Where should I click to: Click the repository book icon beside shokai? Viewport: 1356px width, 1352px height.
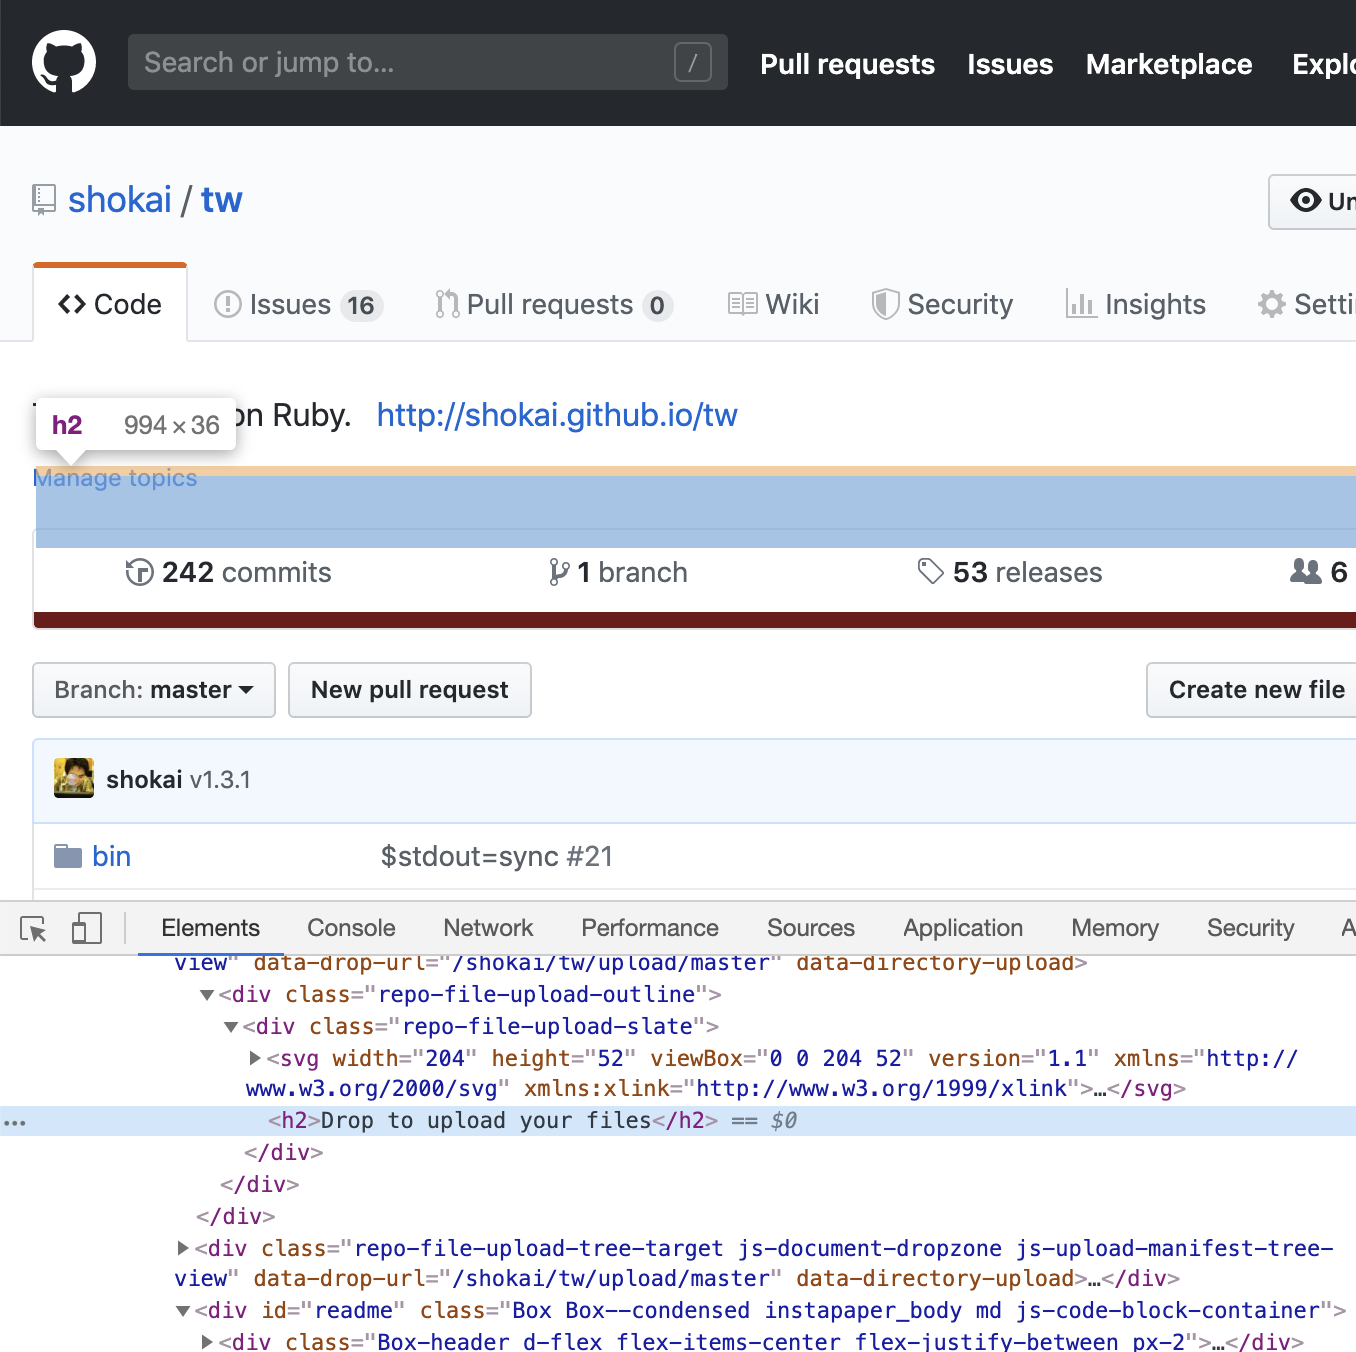pyautogui.click(x=44, y=200)
